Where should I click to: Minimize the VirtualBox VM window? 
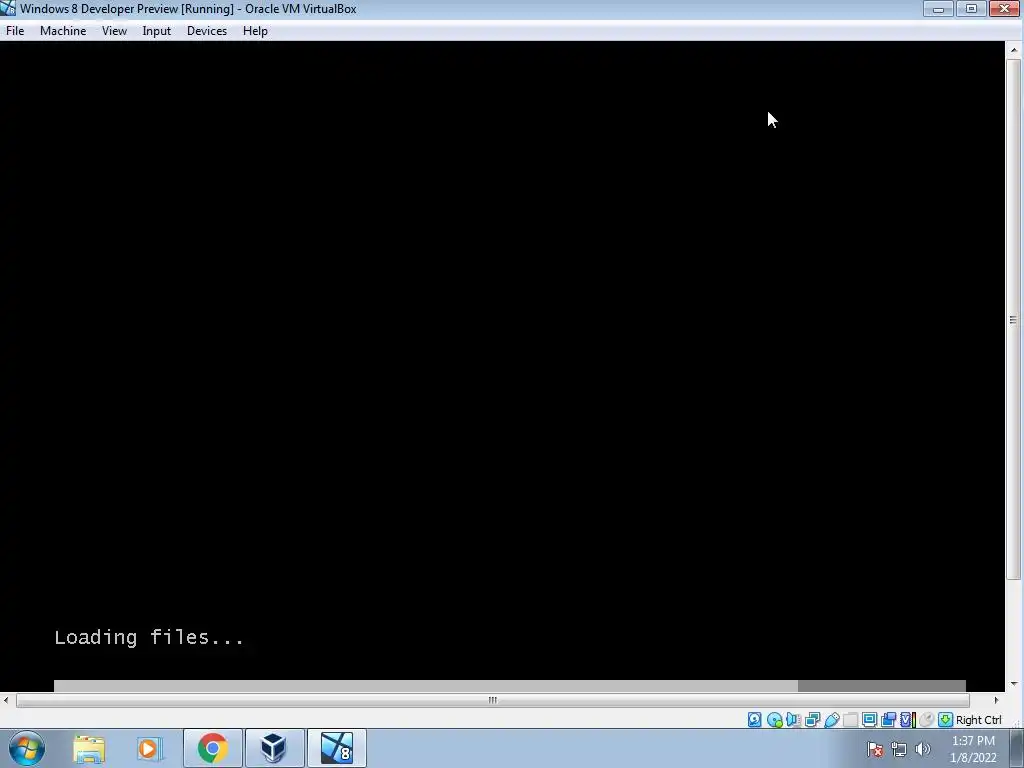pyautogui.click(x=938, y=8)
